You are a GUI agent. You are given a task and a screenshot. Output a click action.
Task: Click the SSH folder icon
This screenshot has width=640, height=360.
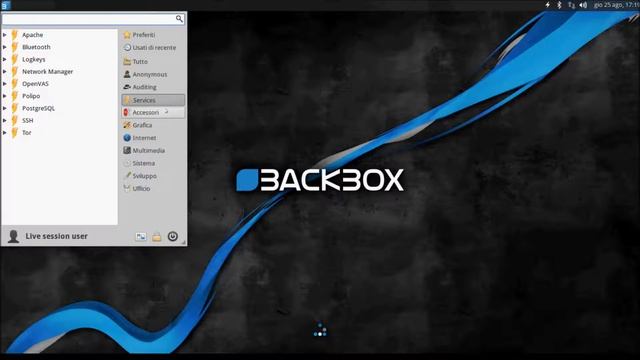[15, 121]
